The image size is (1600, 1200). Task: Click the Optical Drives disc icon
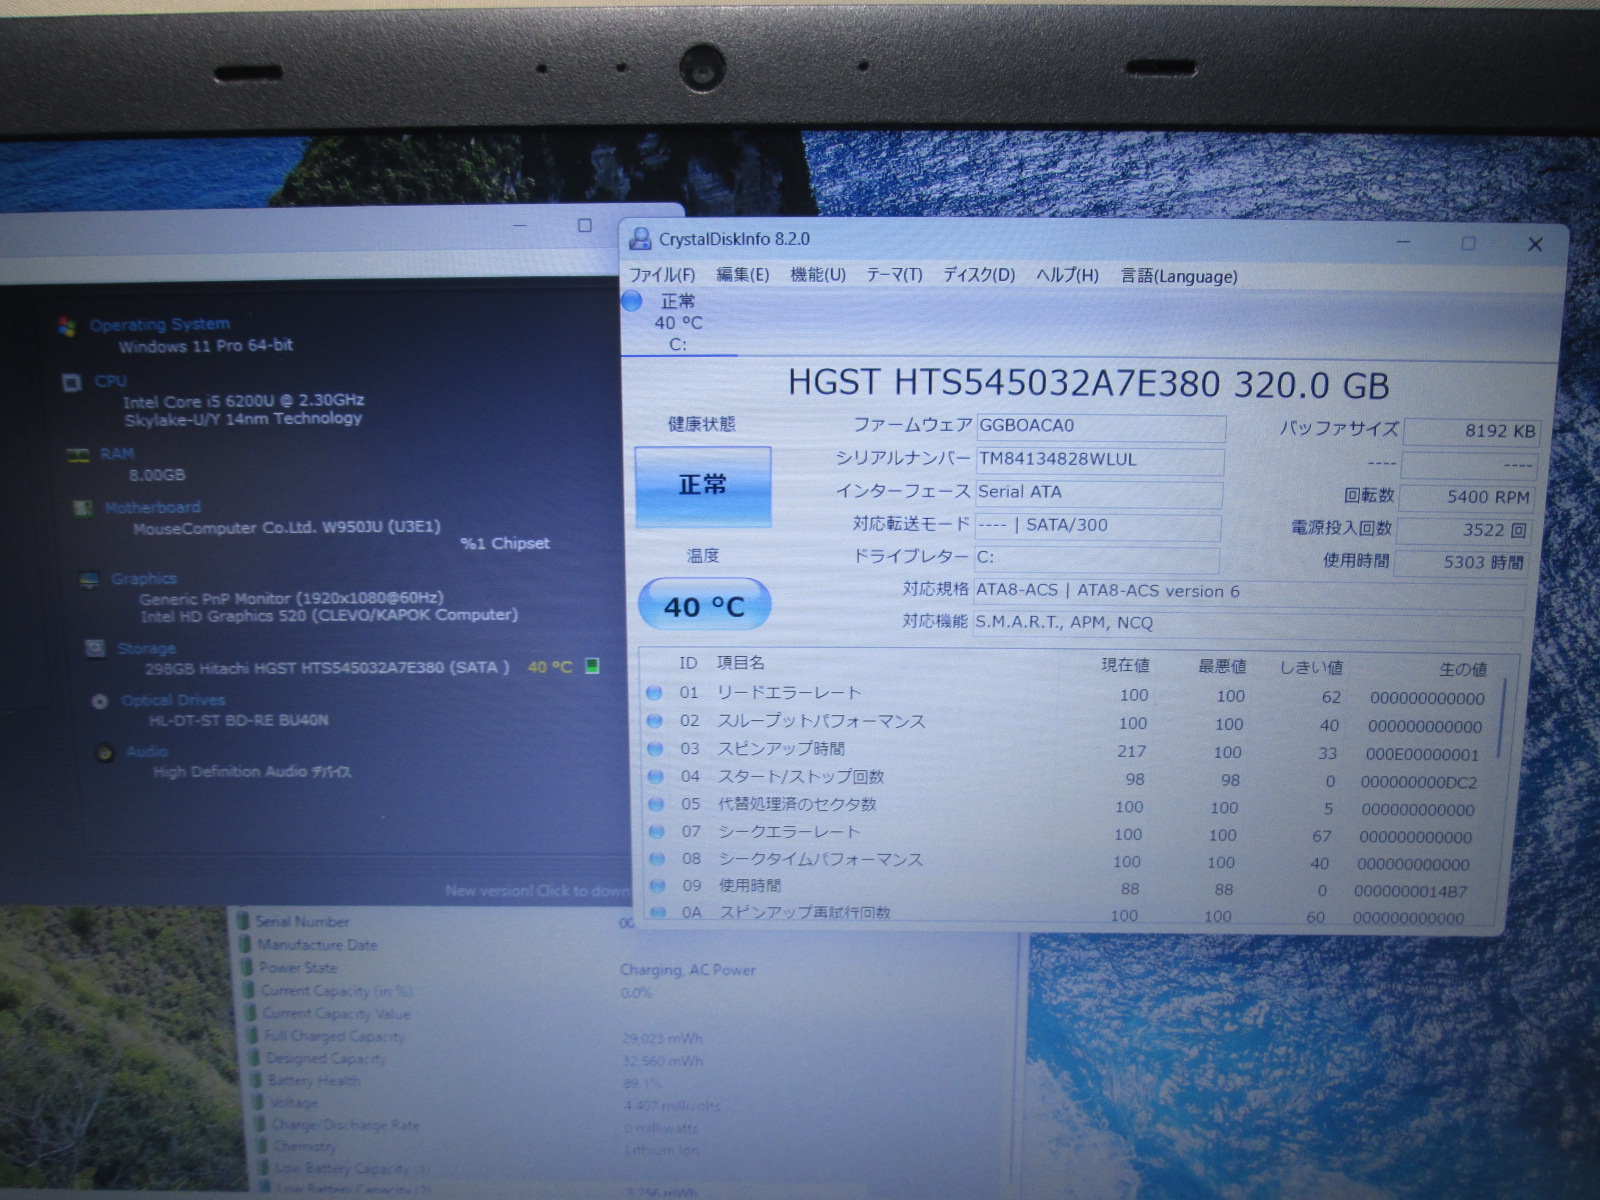tap(100, 701)
